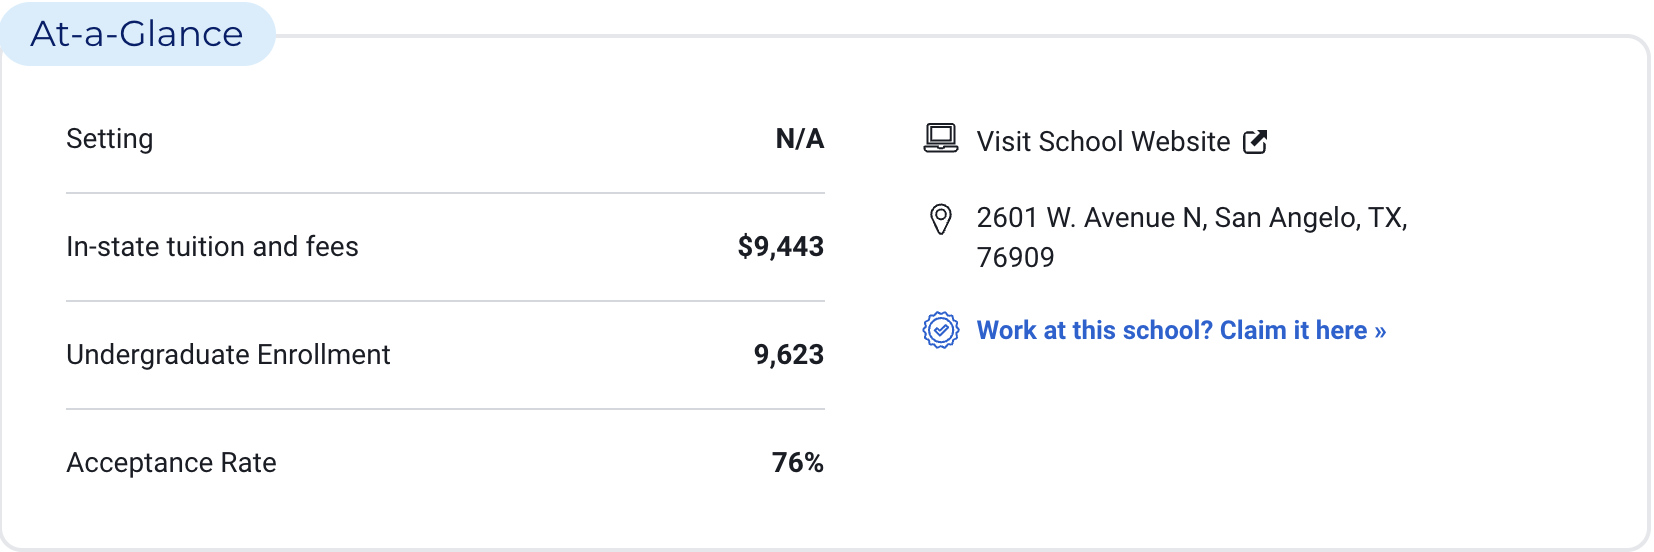Click the map pin location icon
Screen dimensions: 1654x552
[940, 219]
